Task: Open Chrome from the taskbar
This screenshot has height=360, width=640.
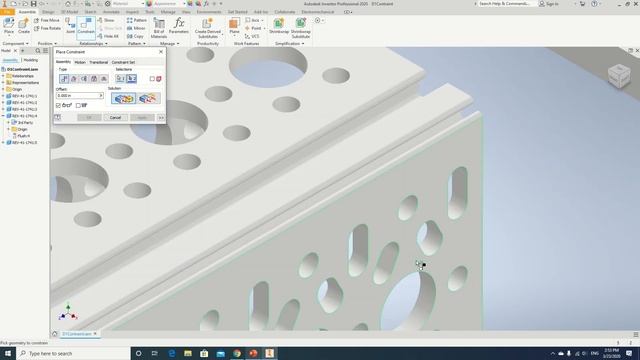Action: coord(237,353)
